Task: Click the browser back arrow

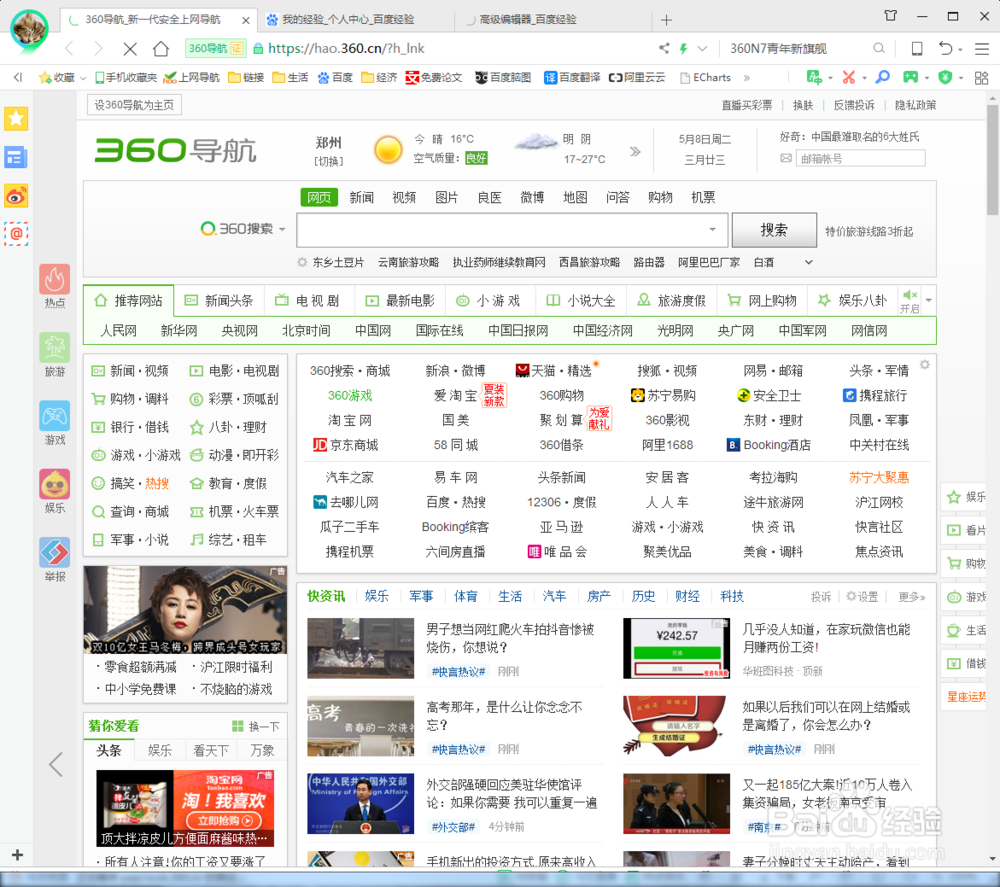Action: (70, 48)
